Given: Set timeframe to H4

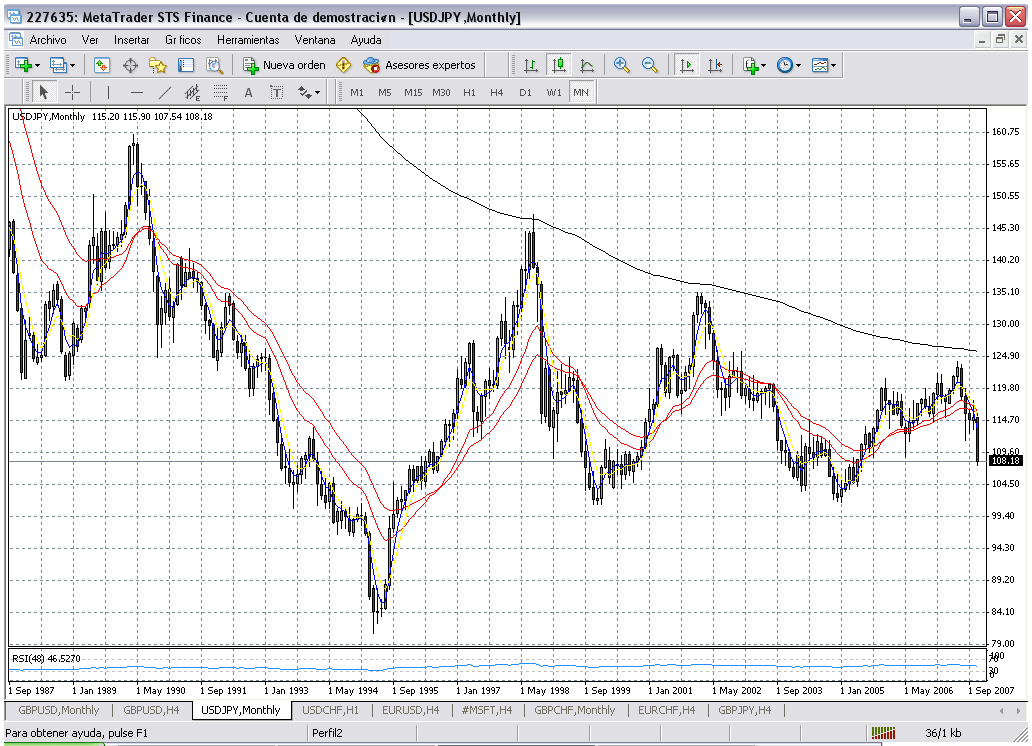Looking at the screenshot, I should (x=497, y=92).
